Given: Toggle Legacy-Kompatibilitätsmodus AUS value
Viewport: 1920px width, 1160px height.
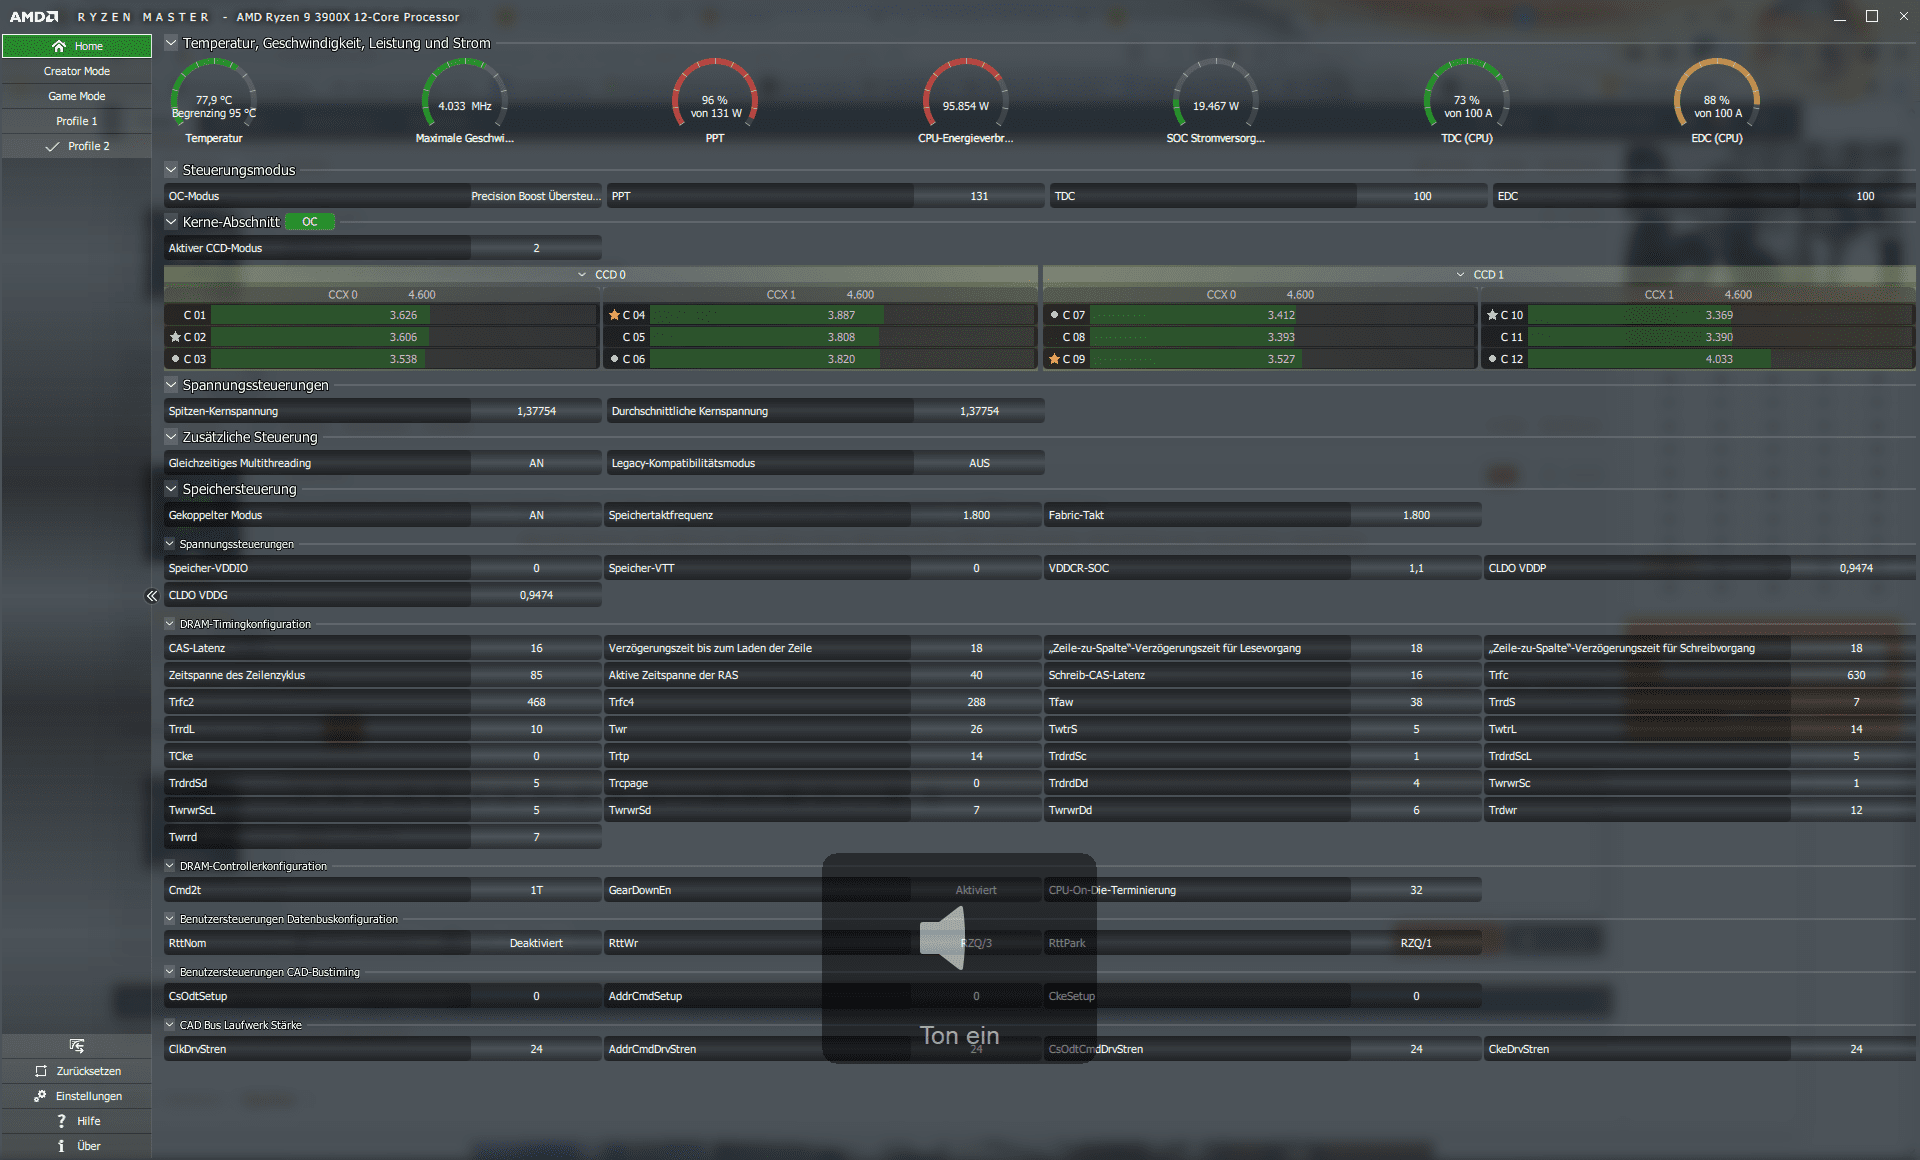Looking at the screenshot, I should [x=979, y=463].
